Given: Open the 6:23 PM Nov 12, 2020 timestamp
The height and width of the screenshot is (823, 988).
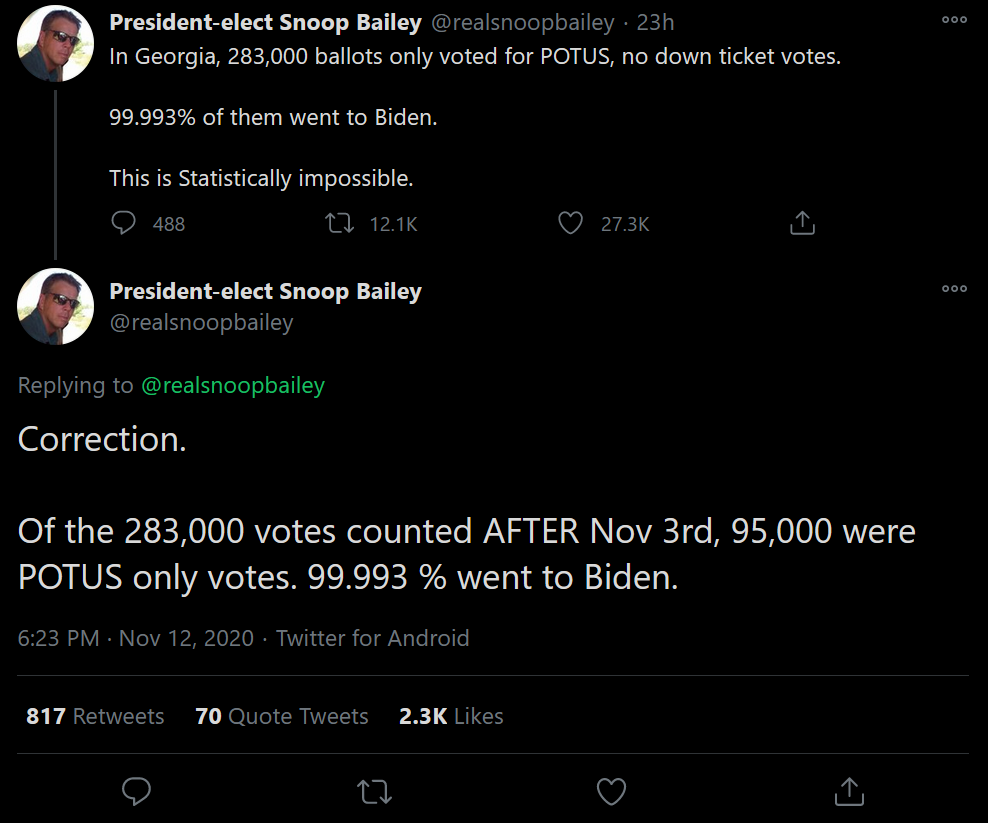Looking at the screenshot, I should [135, 638].
